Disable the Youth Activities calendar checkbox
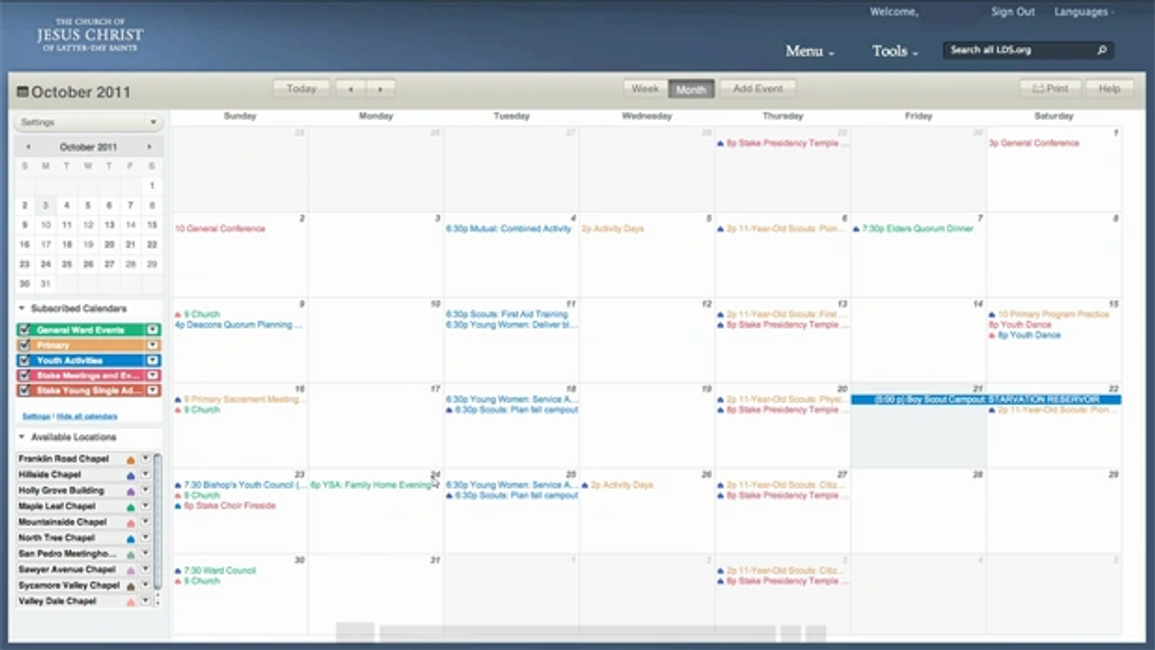1155x650 pixels. click(x=24, y=360)
